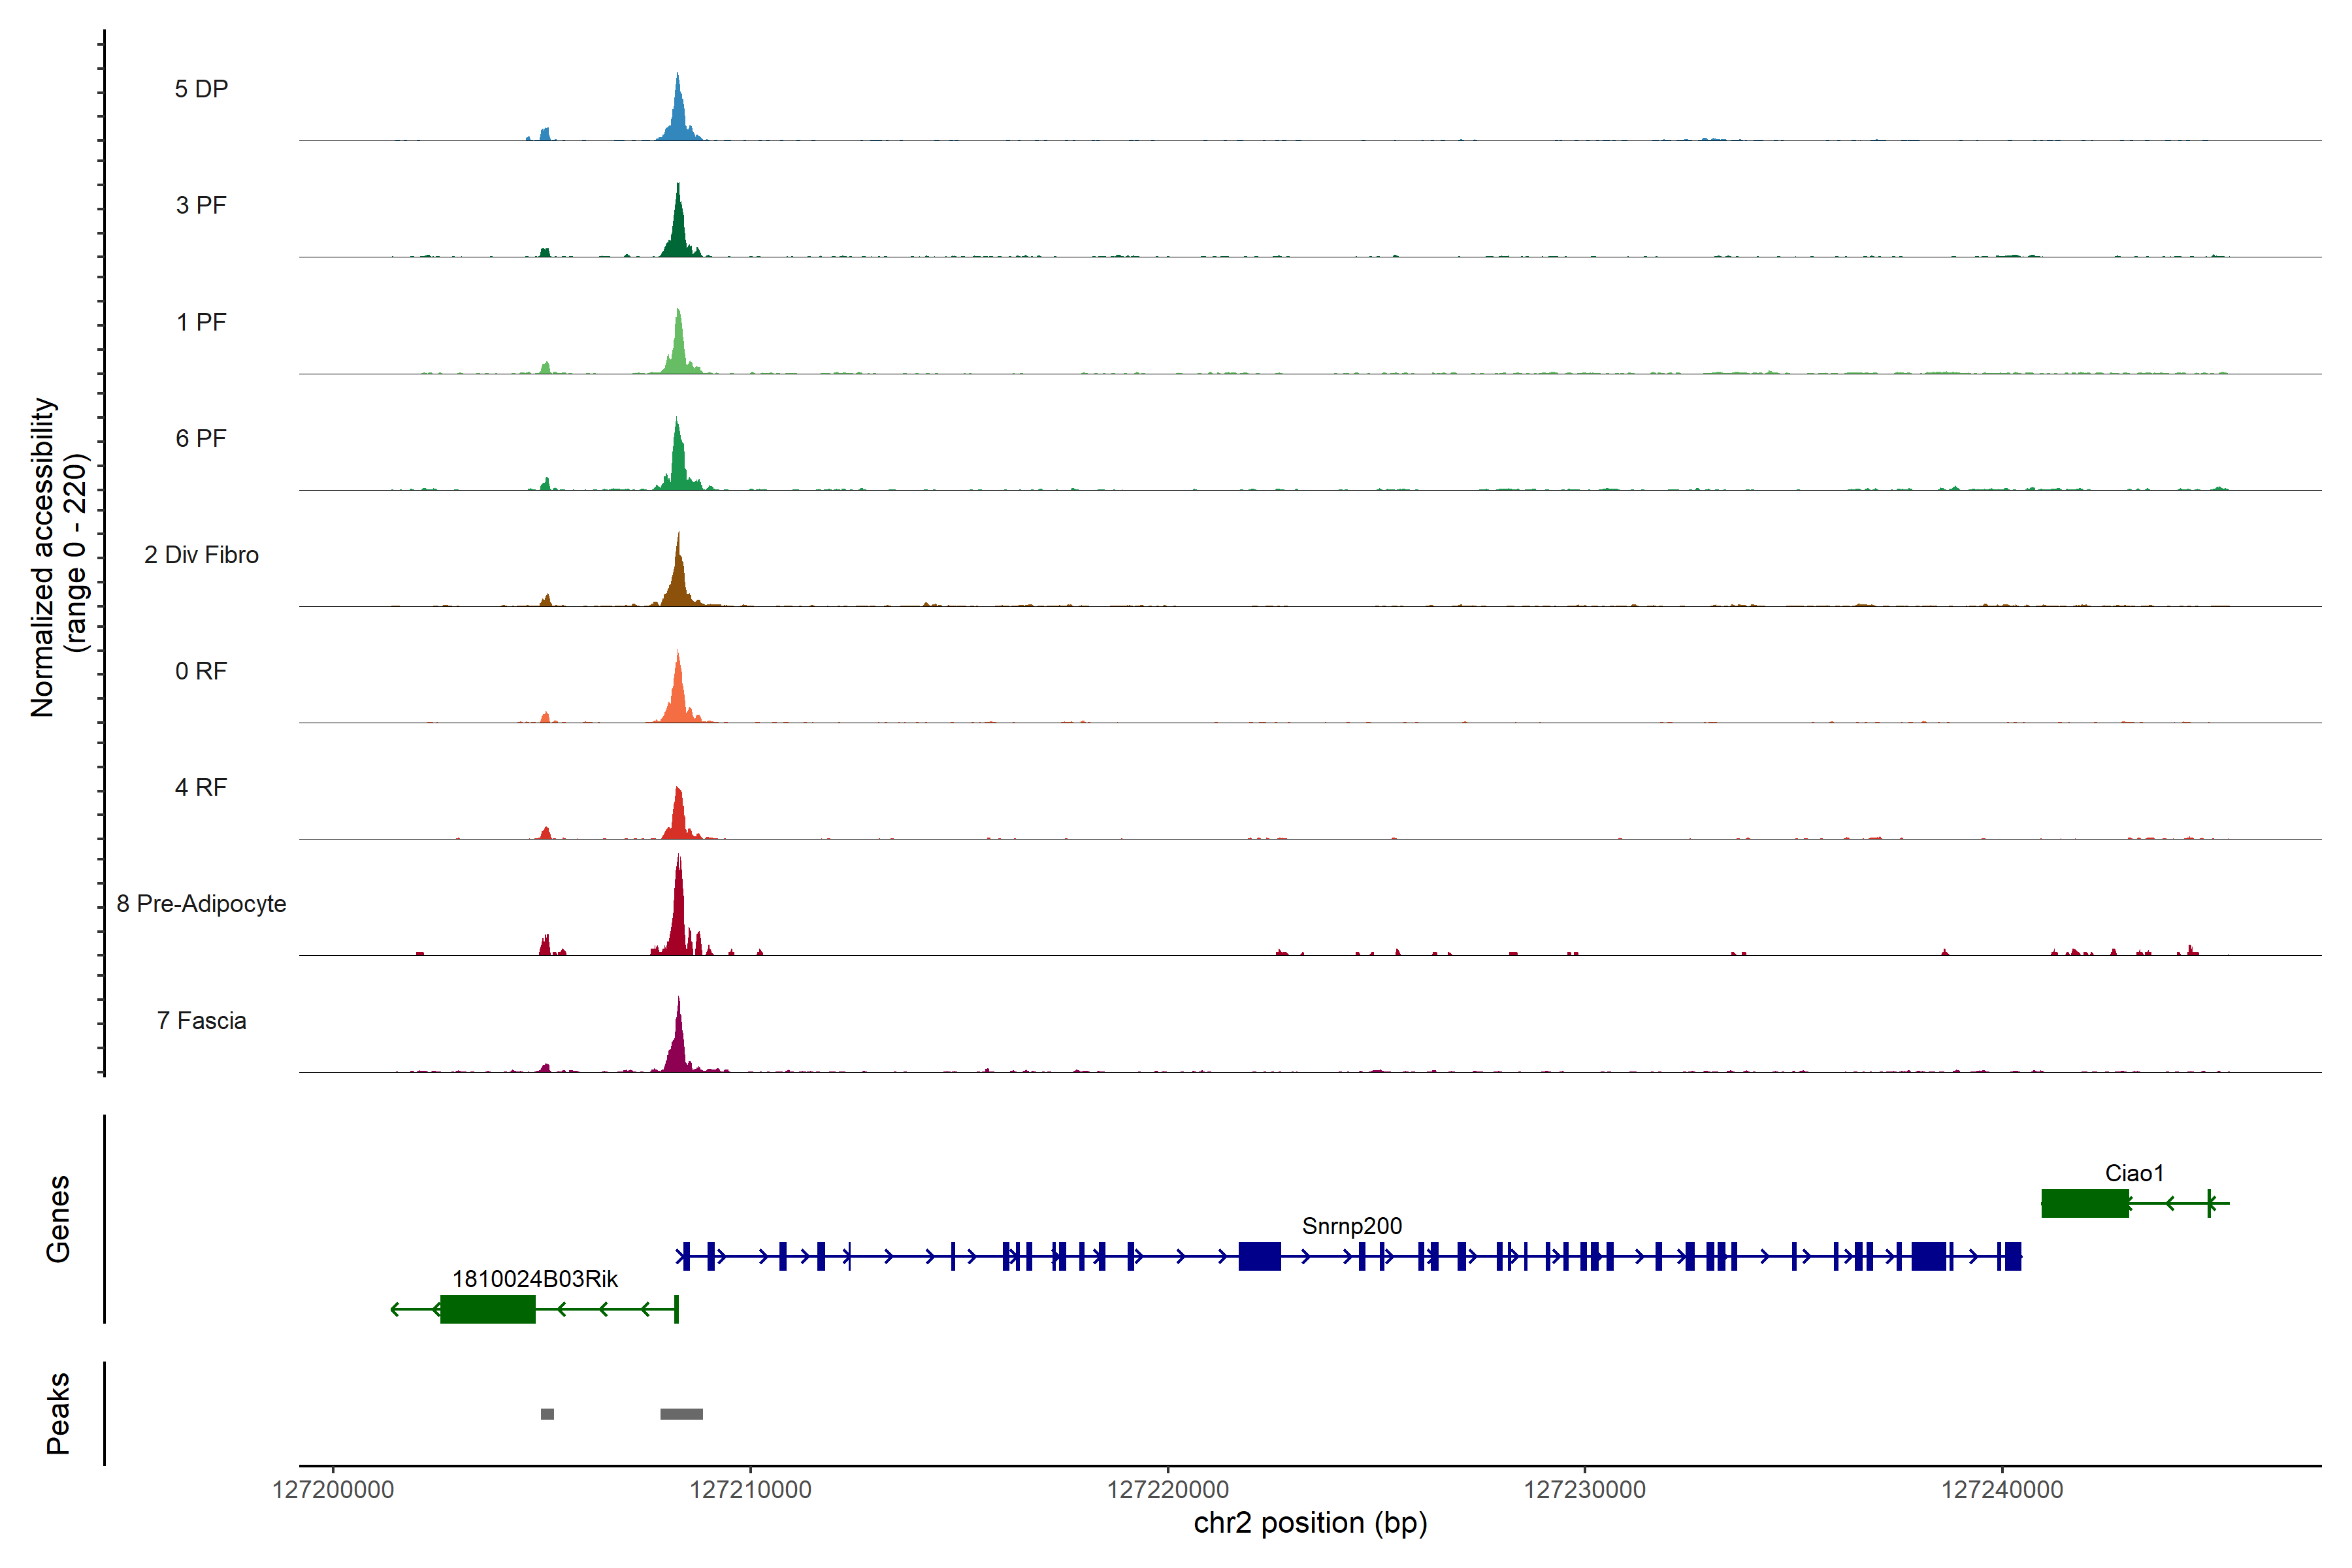Click the wider gray peak marker
Viewport: 2352px width, 1568px height.
[x=681, y=1414]
